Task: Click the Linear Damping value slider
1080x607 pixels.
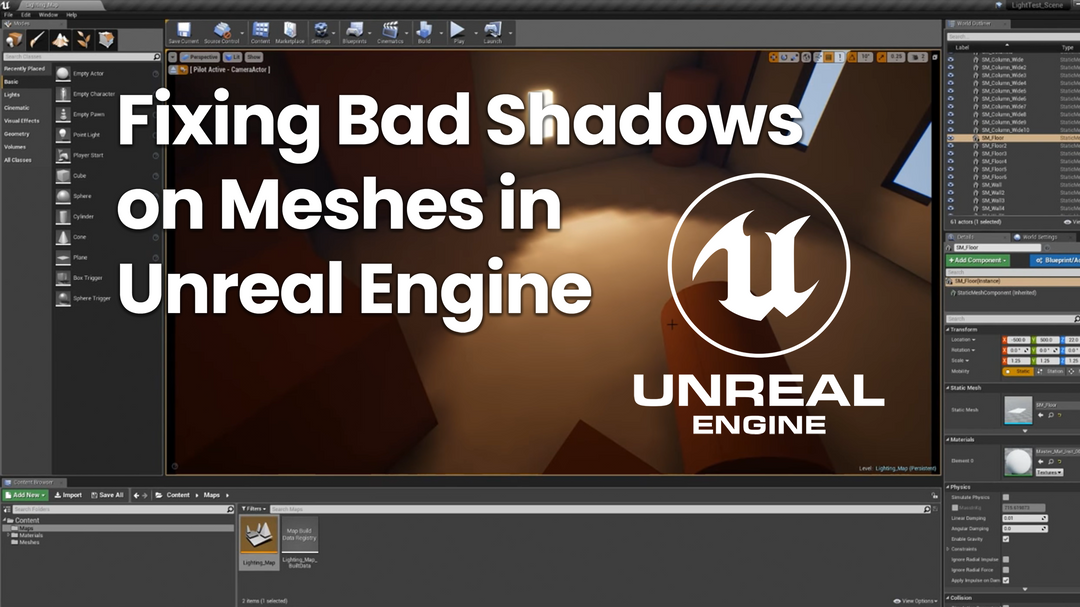Action: click(1025, 518)
